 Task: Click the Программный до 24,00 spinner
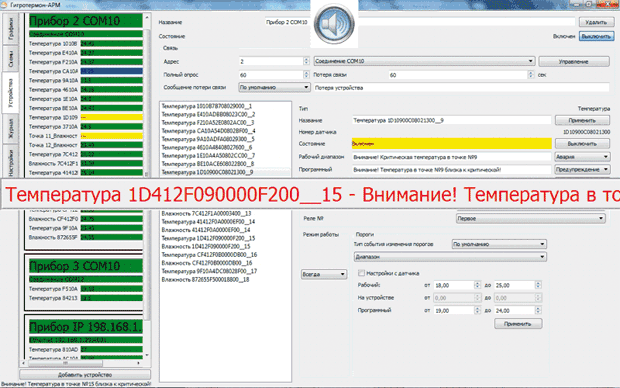click(538, 310)
